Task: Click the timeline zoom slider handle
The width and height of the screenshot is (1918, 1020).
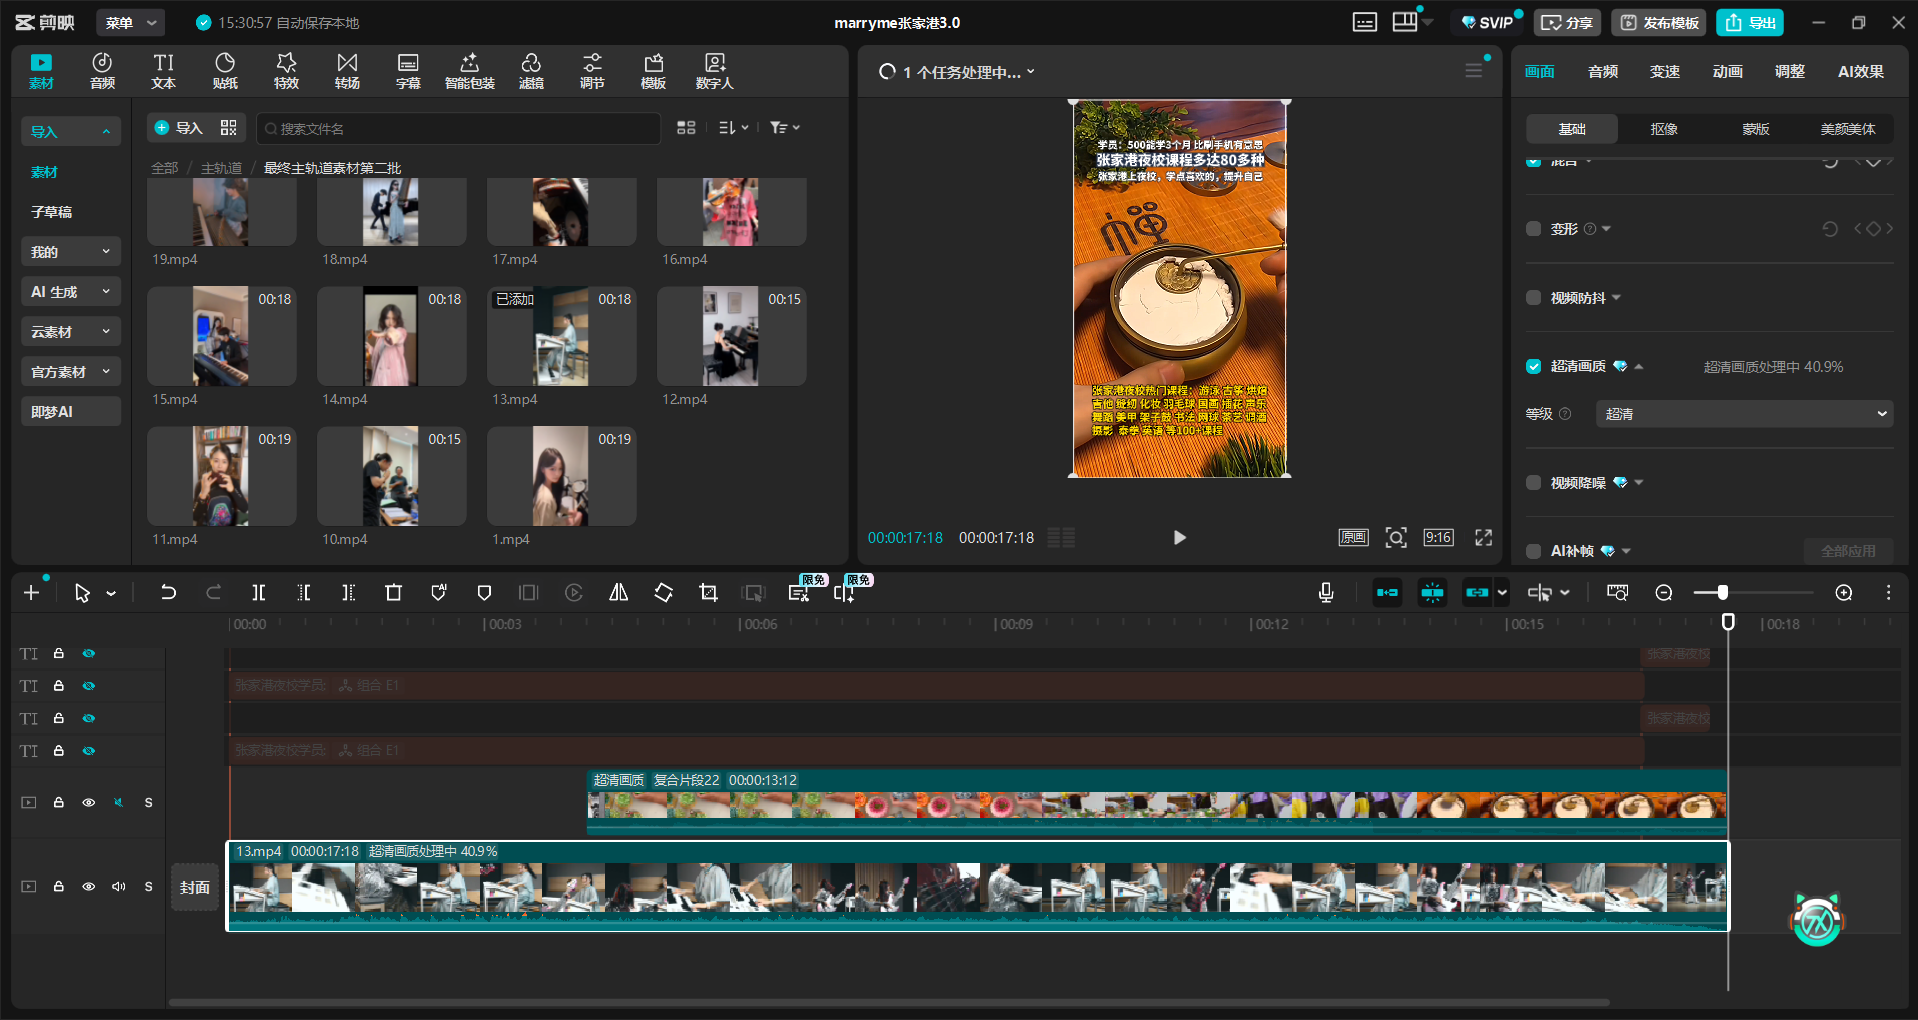Action: coord(1722,593)
